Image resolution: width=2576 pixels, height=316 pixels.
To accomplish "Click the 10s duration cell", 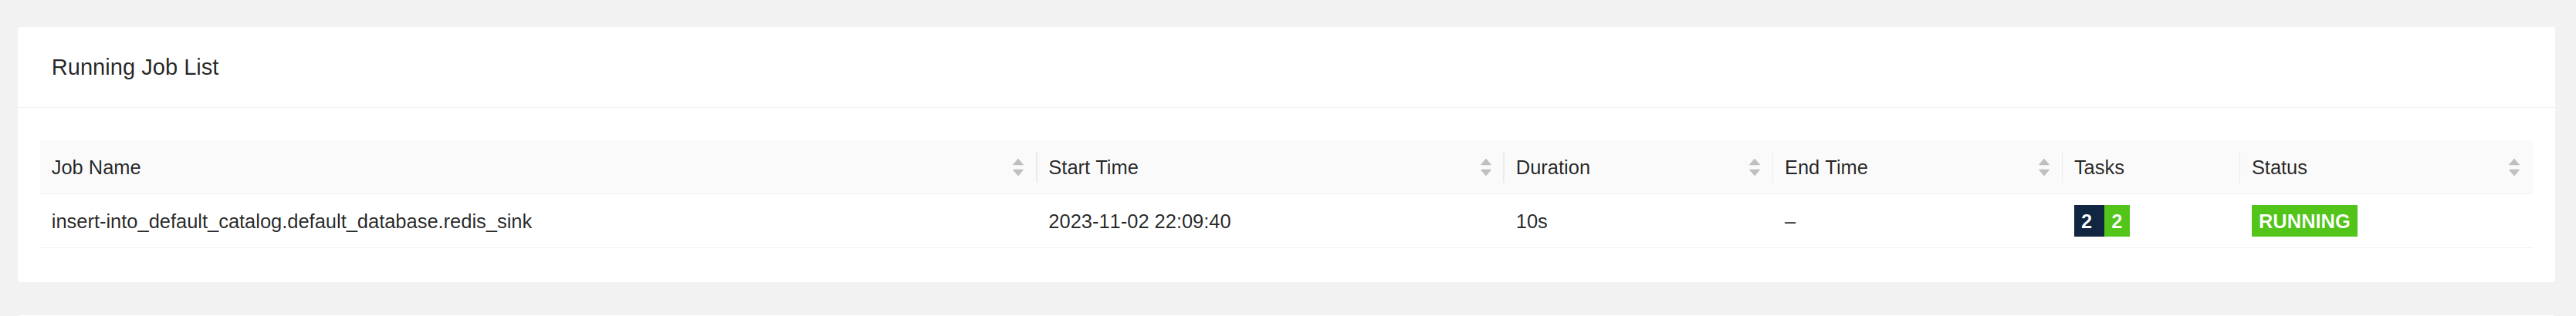I will [x=1531, y=221].
